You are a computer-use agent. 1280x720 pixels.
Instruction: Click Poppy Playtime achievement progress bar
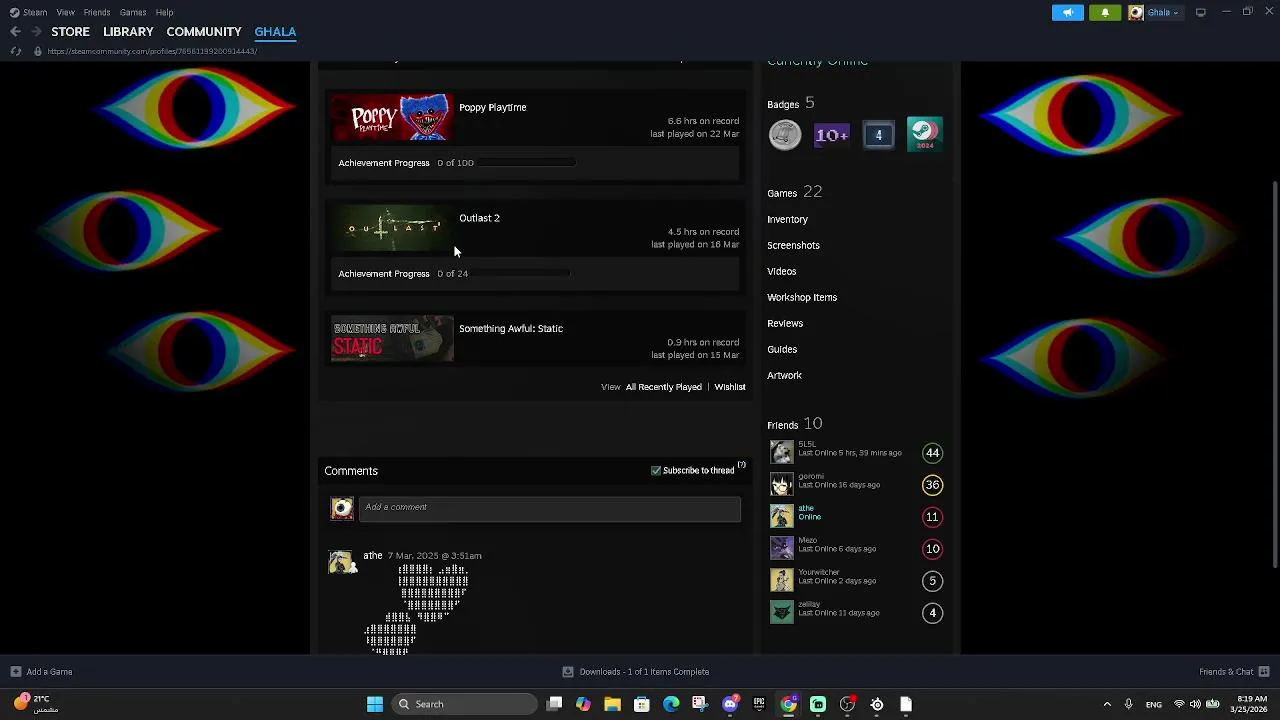527,163
